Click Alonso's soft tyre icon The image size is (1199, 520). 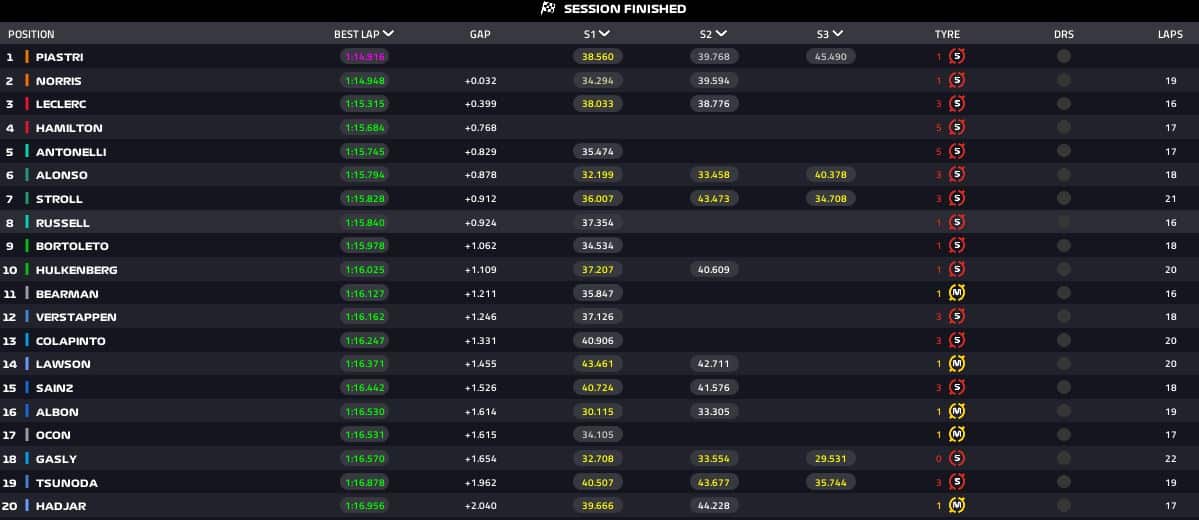click(957, 174)
